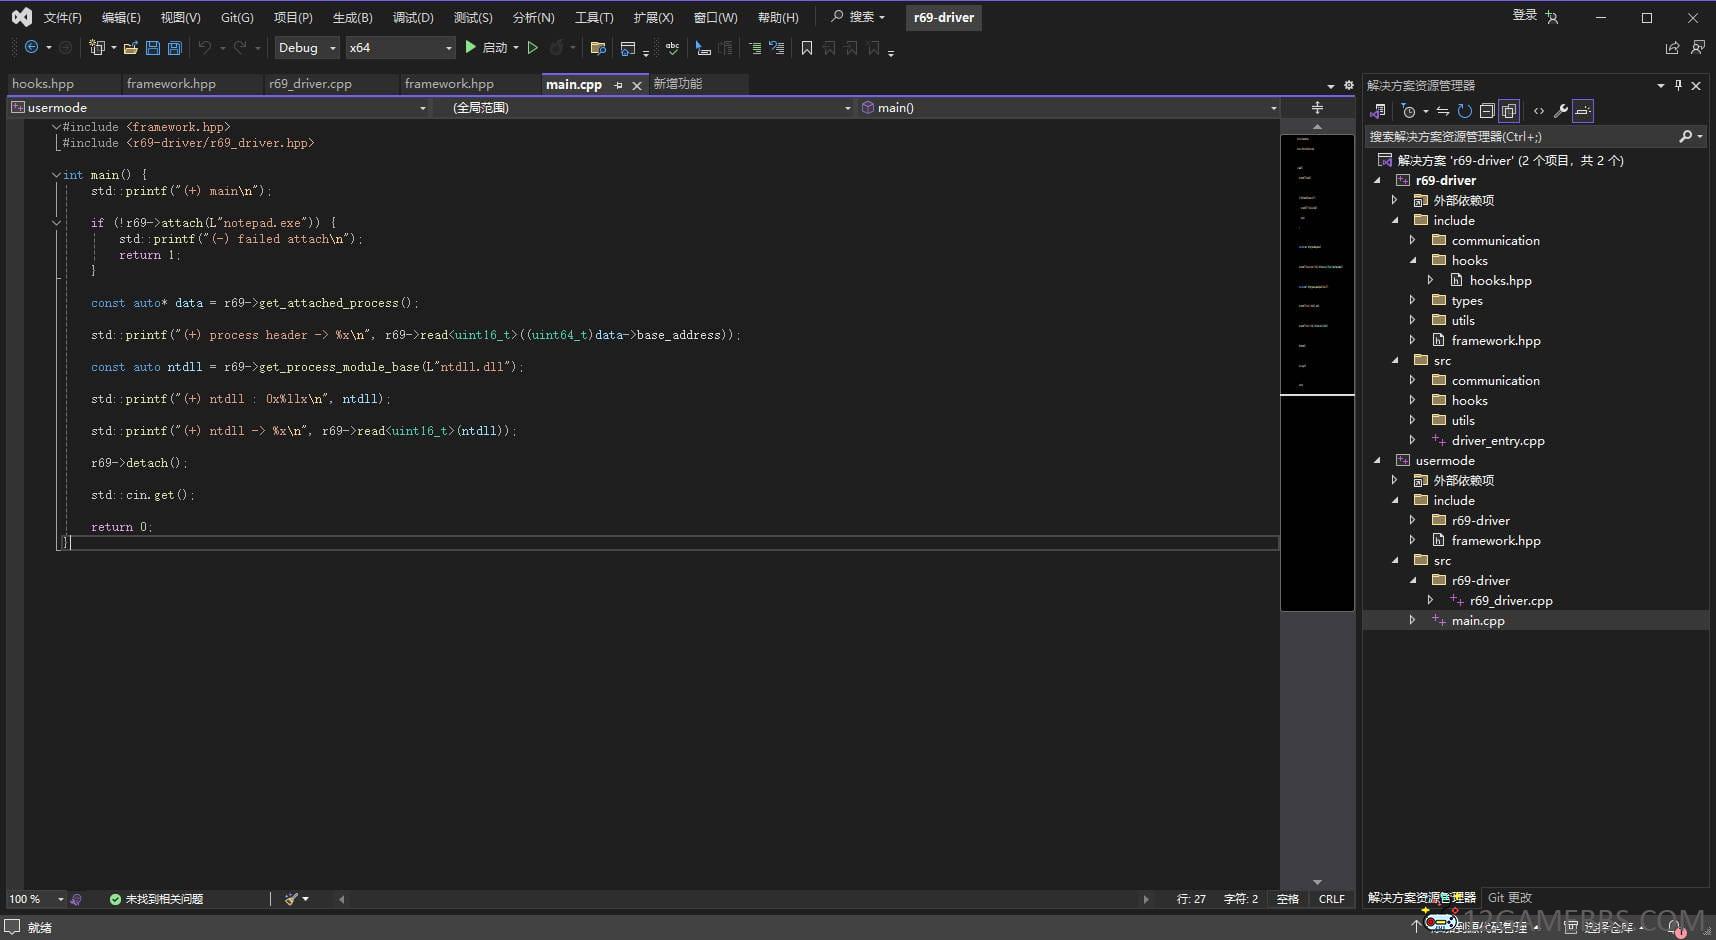Open the Debug configuration dropdown
The width and height of the screenshot is (1716, 940).
coord(307,48)
